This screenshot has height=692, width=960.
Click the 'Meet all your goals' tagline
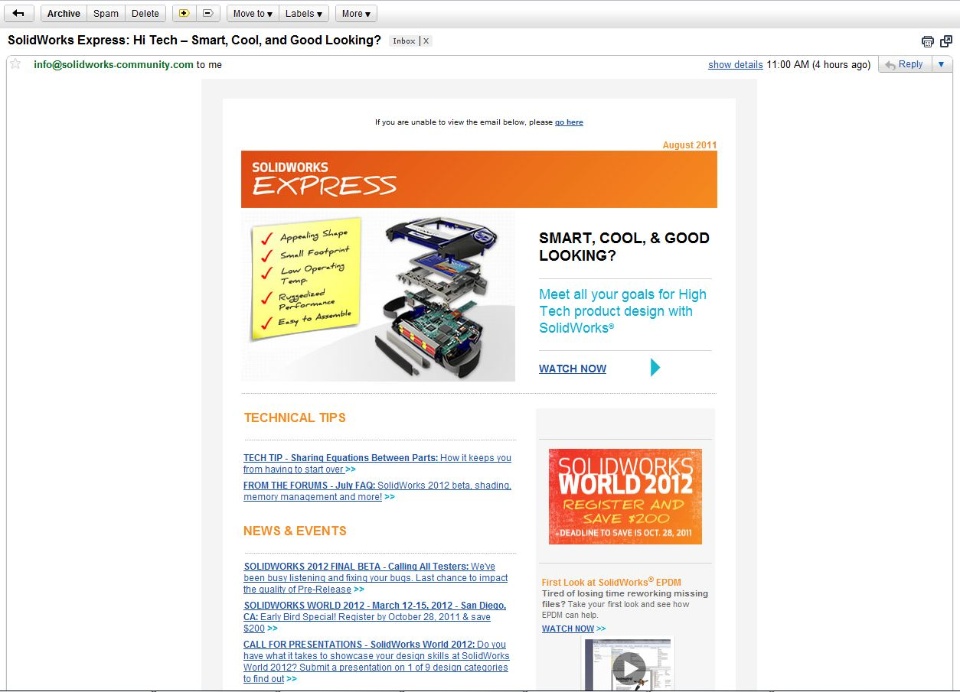click(x=623, y=311)
